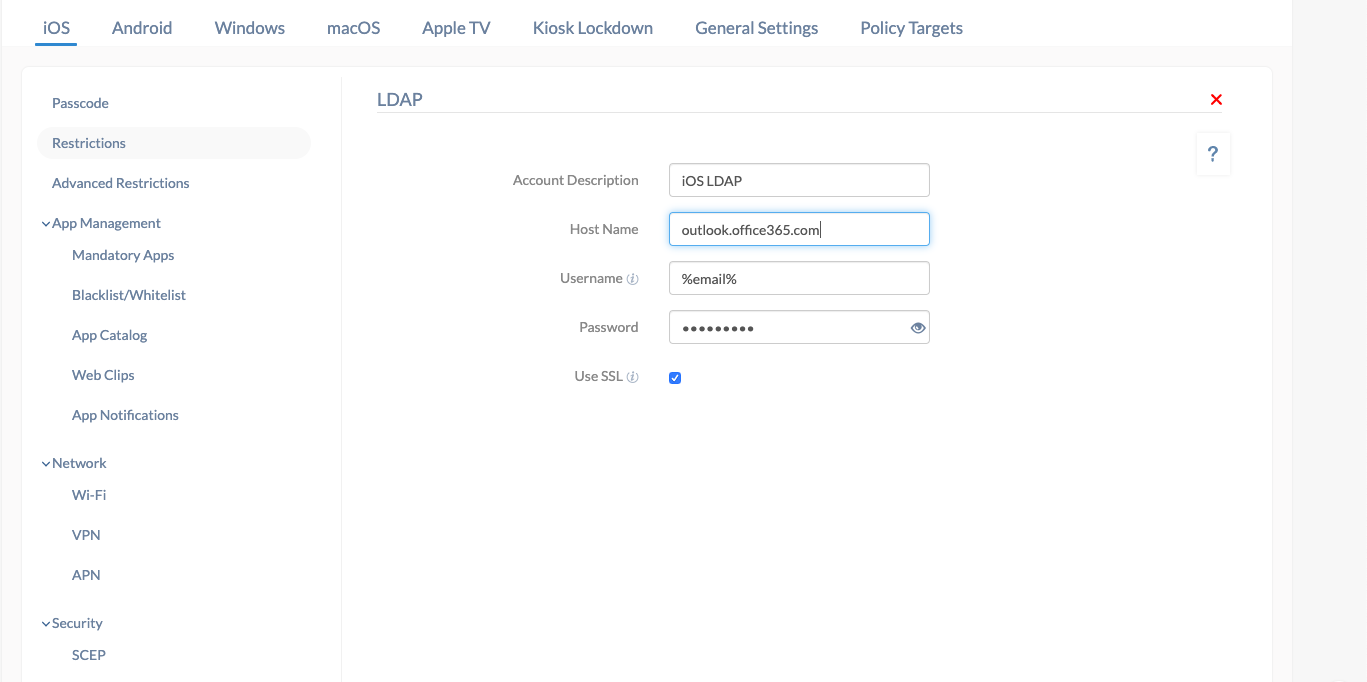Screen dimensions: 1367x682
Task: Click the Host Name label
Action: click(x=604, y=229)
